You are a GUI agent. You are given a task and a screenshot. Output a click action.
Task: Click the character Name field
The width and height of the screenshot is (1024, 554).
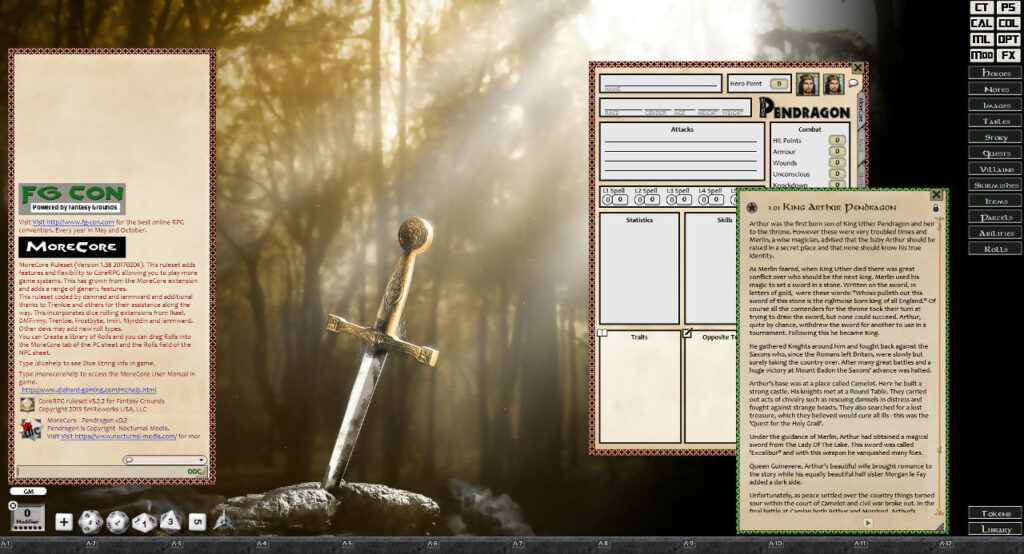point(660,84)
